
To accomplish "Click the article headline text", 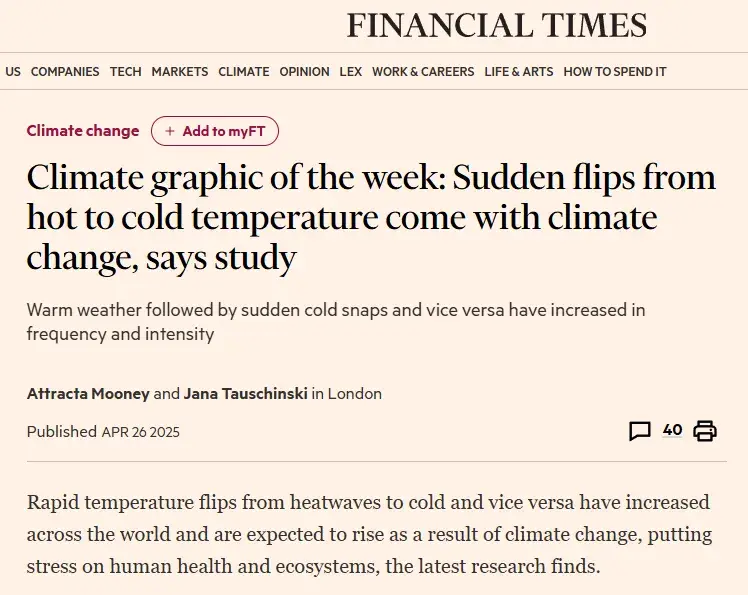I will click(x=370, y=218).
